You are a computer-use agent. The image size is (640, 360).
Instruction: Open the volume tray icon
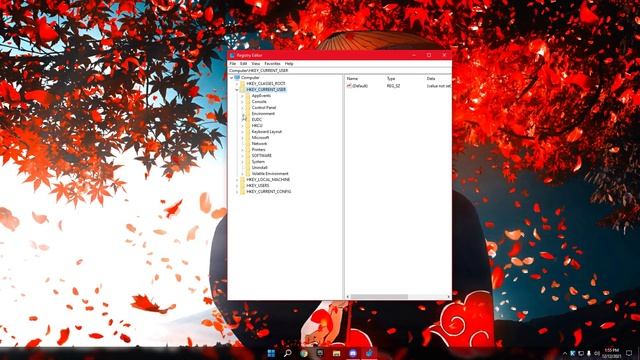597,353
